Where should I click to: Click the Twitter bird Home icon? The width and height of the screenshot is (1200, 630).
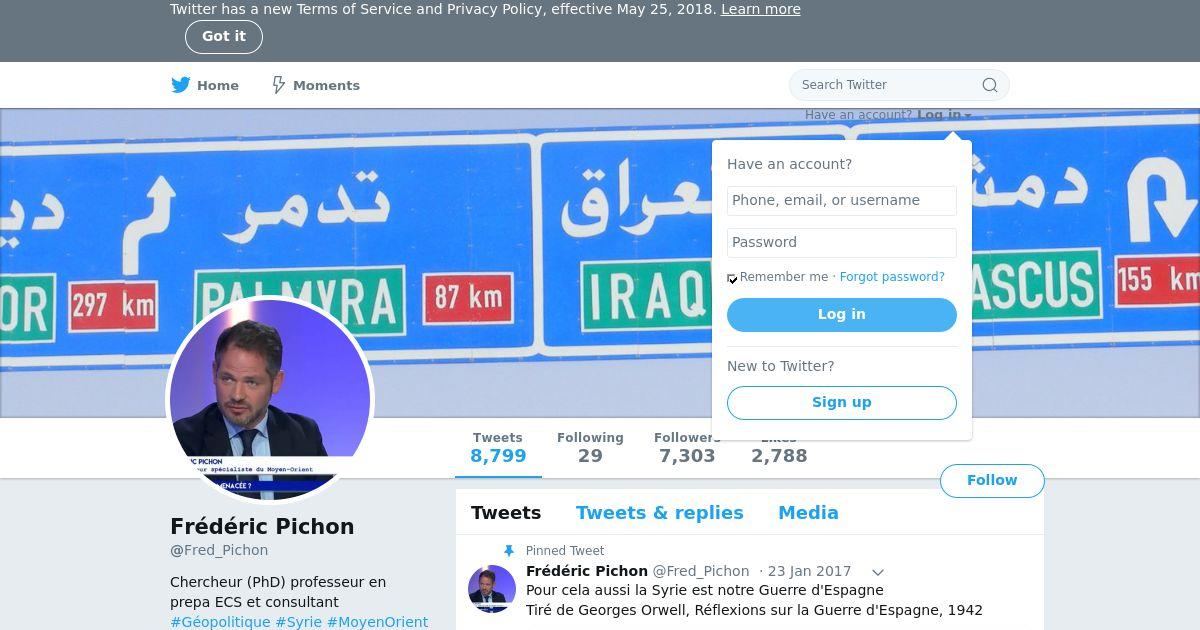pos(180,85)
